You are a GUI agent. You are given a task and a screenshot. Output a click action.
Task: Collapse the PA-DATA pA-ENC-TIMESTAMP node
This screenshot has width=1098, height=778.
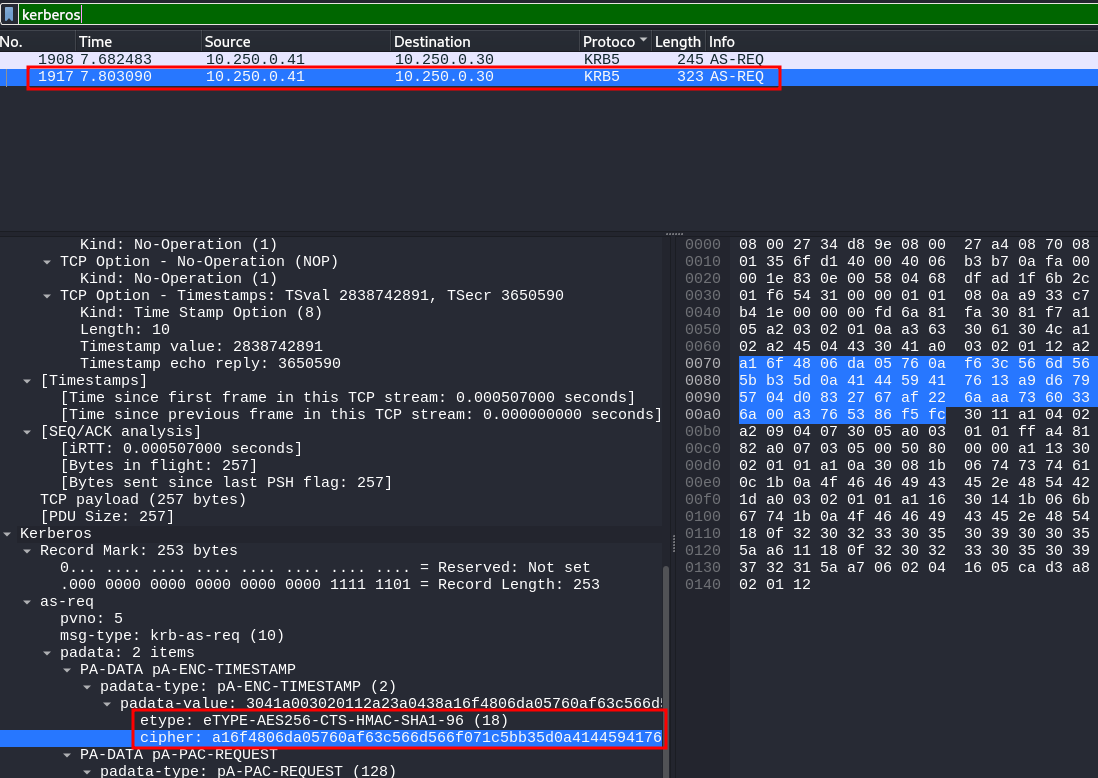coord(68,669)
